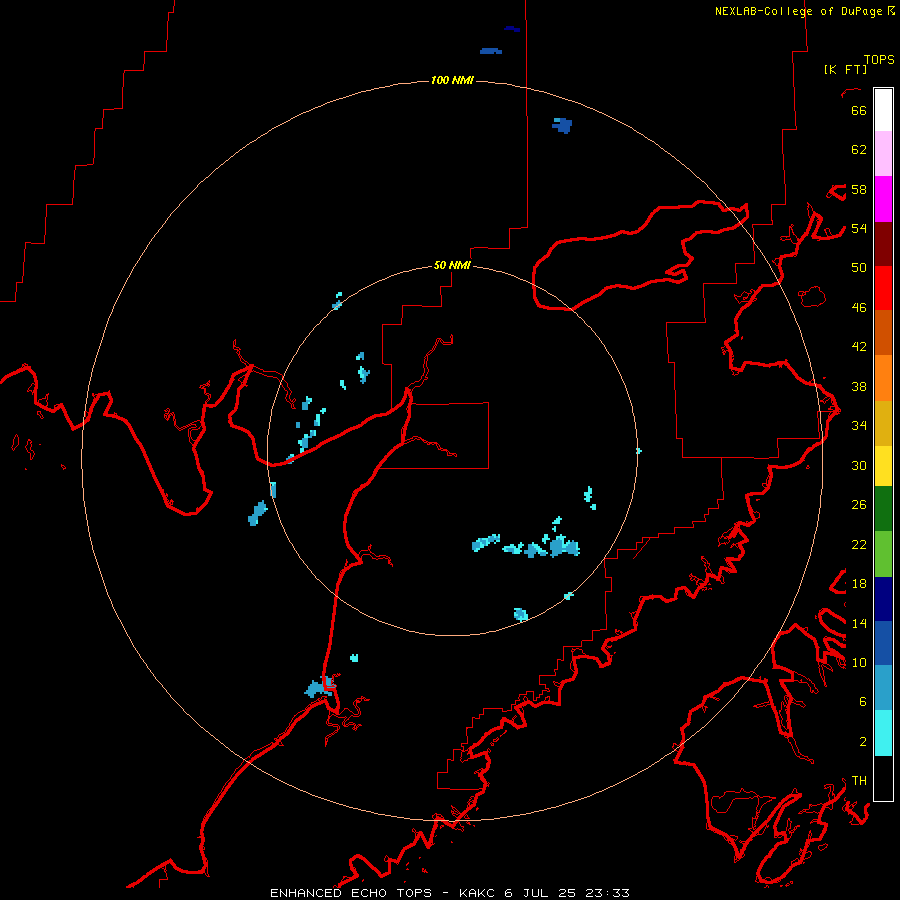Select the dark green legend swatch
Image resolution: width=900 pixels, height=900 pixels.
click(883, 509)
